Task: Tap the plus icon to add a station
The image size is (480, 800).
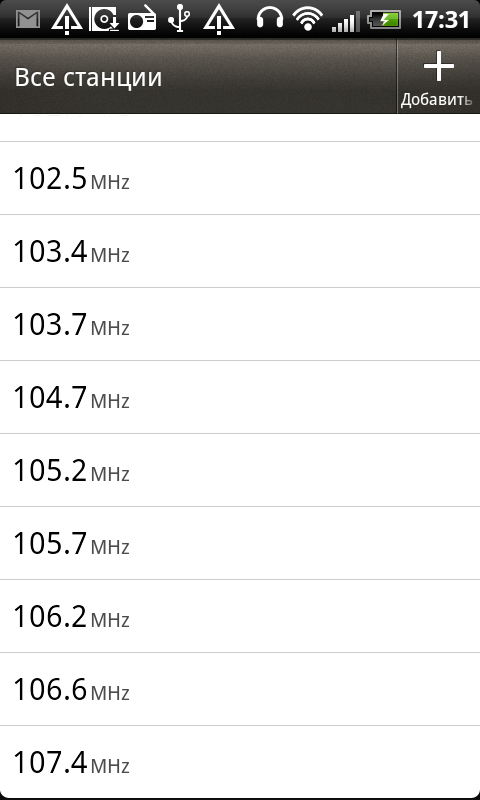Action: pos(438,68)
